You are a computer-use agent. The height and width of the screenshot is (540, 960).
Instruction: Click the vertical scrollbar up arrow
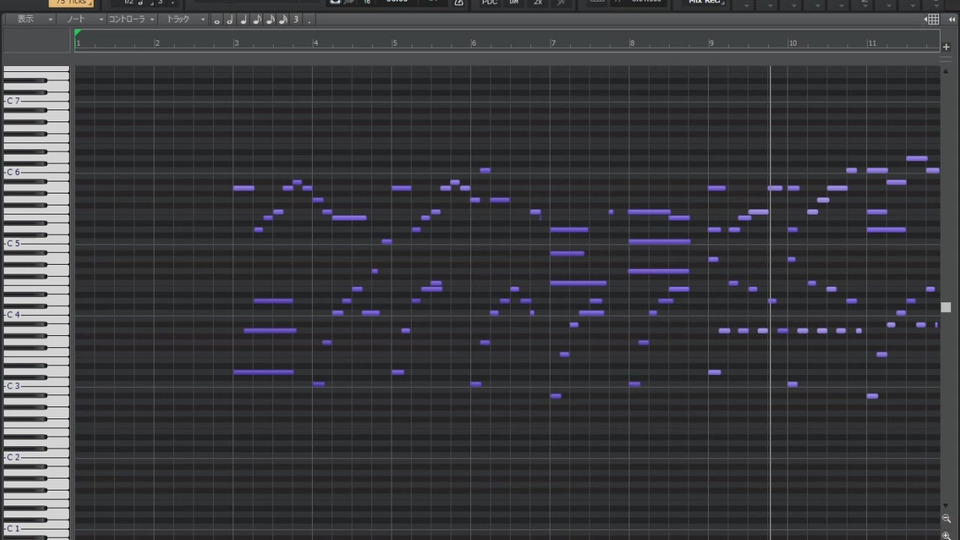946,72
